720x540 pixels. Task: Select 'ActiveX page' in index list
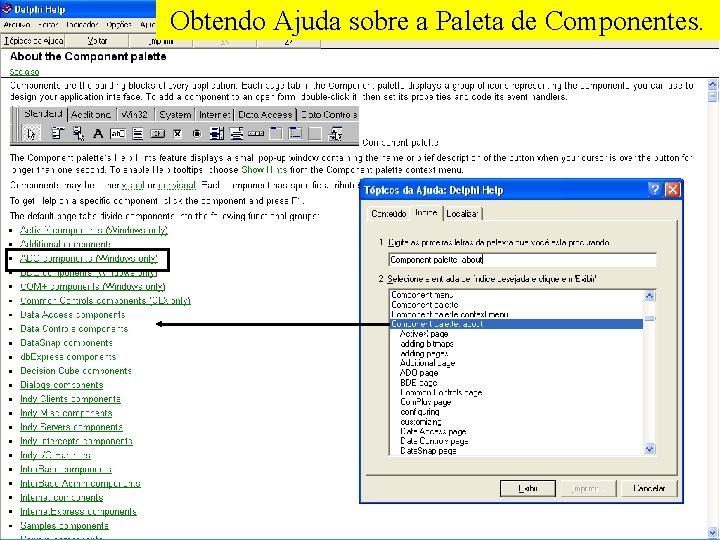(424, 334)
